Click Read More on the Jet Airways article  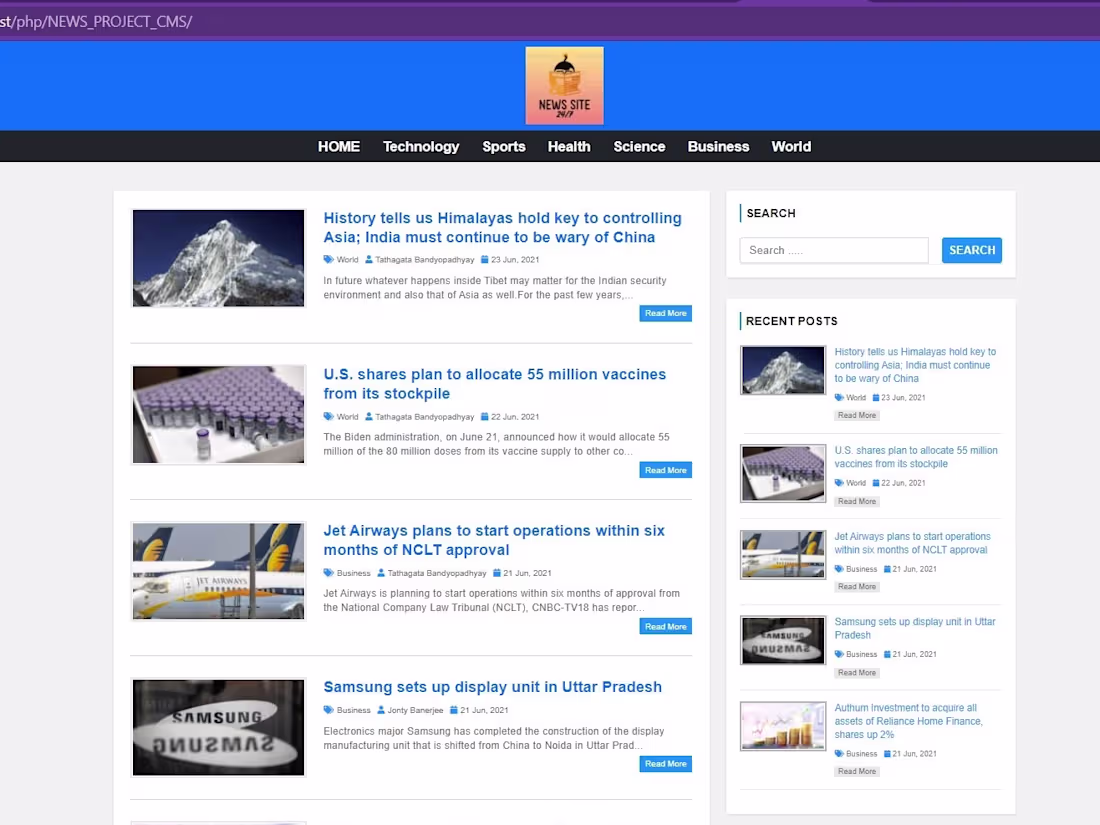click(x=665, y=626)
